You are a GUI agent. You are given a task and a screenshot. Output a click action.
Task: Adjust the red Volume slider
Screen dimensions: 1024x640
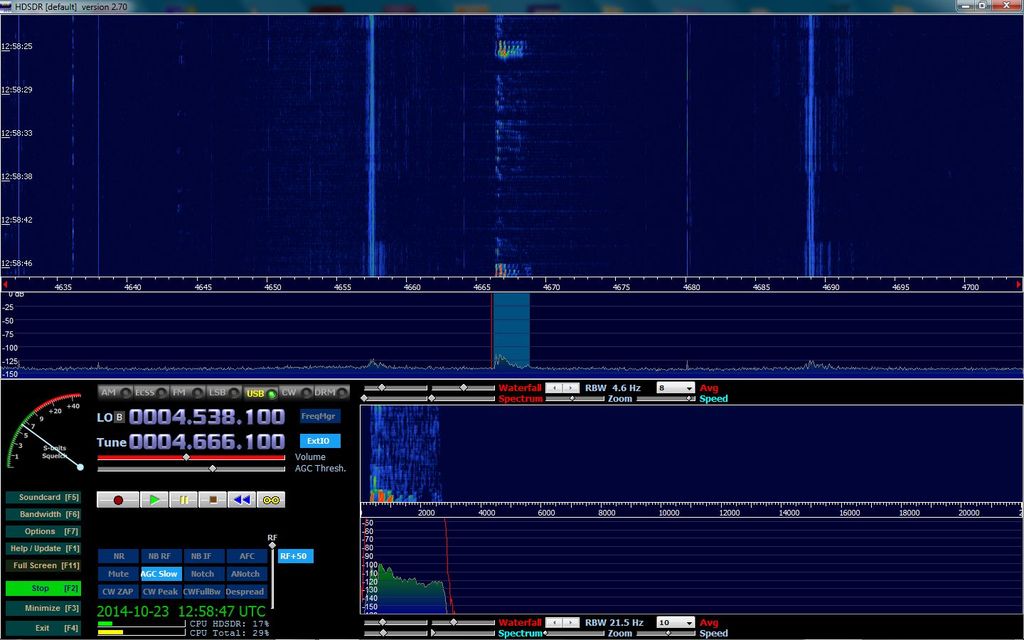pos(185,459)
